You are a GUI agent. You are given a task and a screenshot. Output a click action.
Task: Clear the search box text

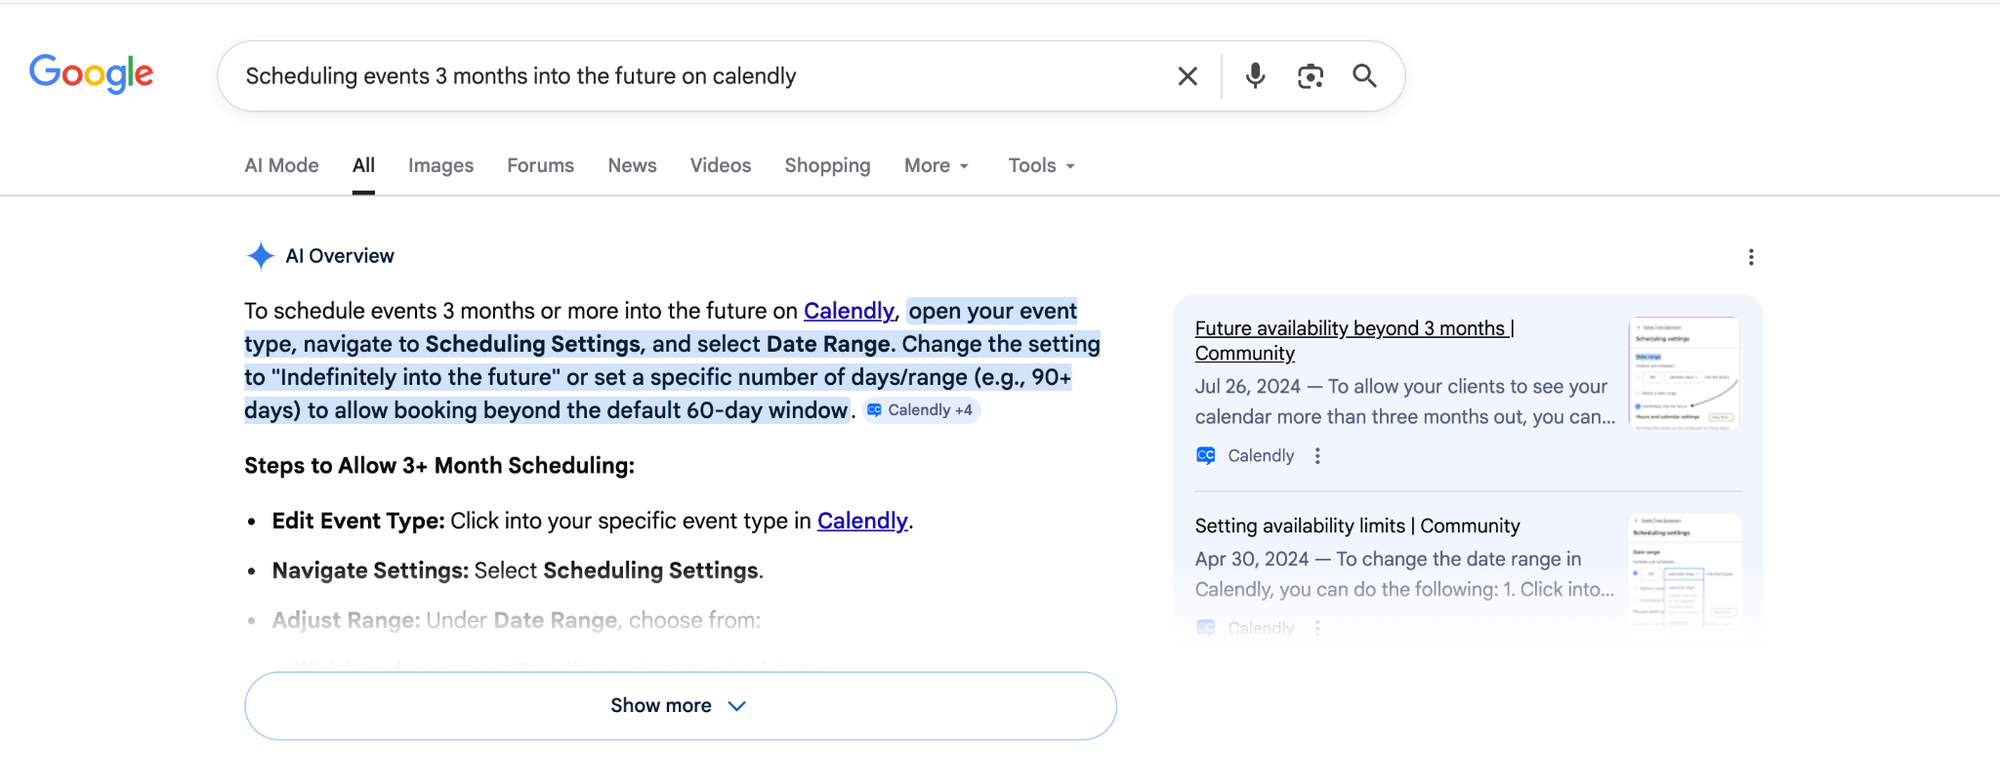pos(1187,76)
